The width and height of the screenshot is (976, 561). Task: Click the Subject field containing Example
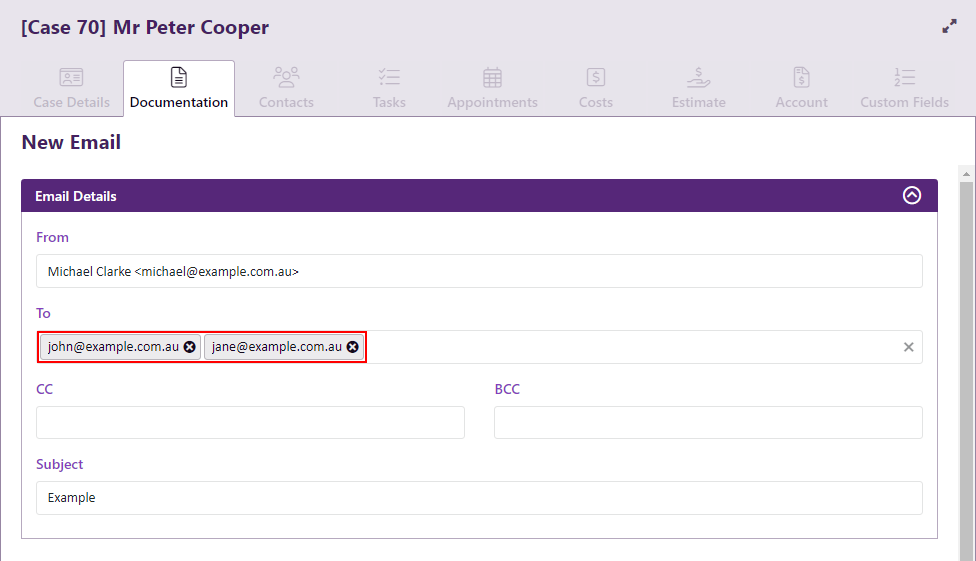point(478,498)
